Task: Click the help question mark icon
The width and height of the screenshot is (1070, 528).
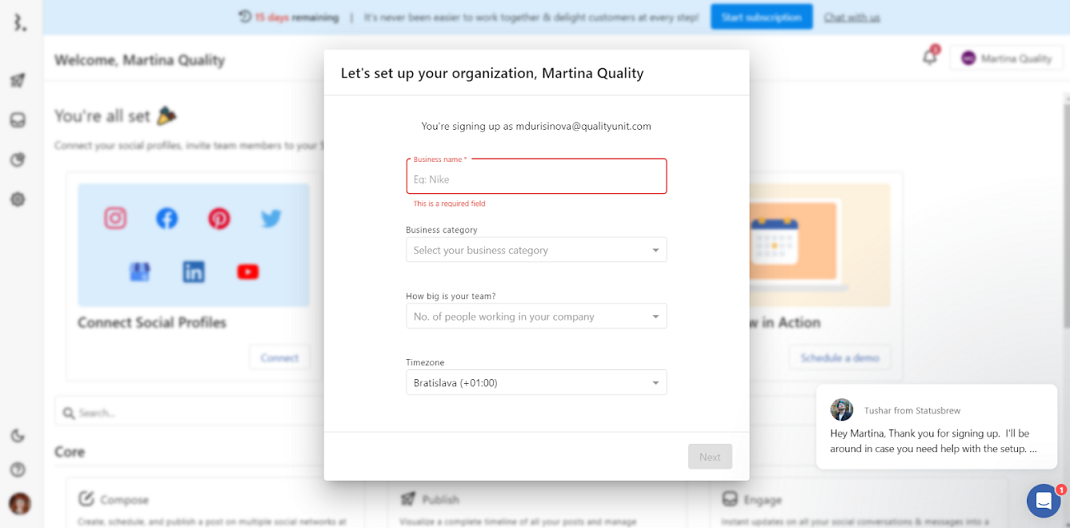Action: tap(18, 469)
